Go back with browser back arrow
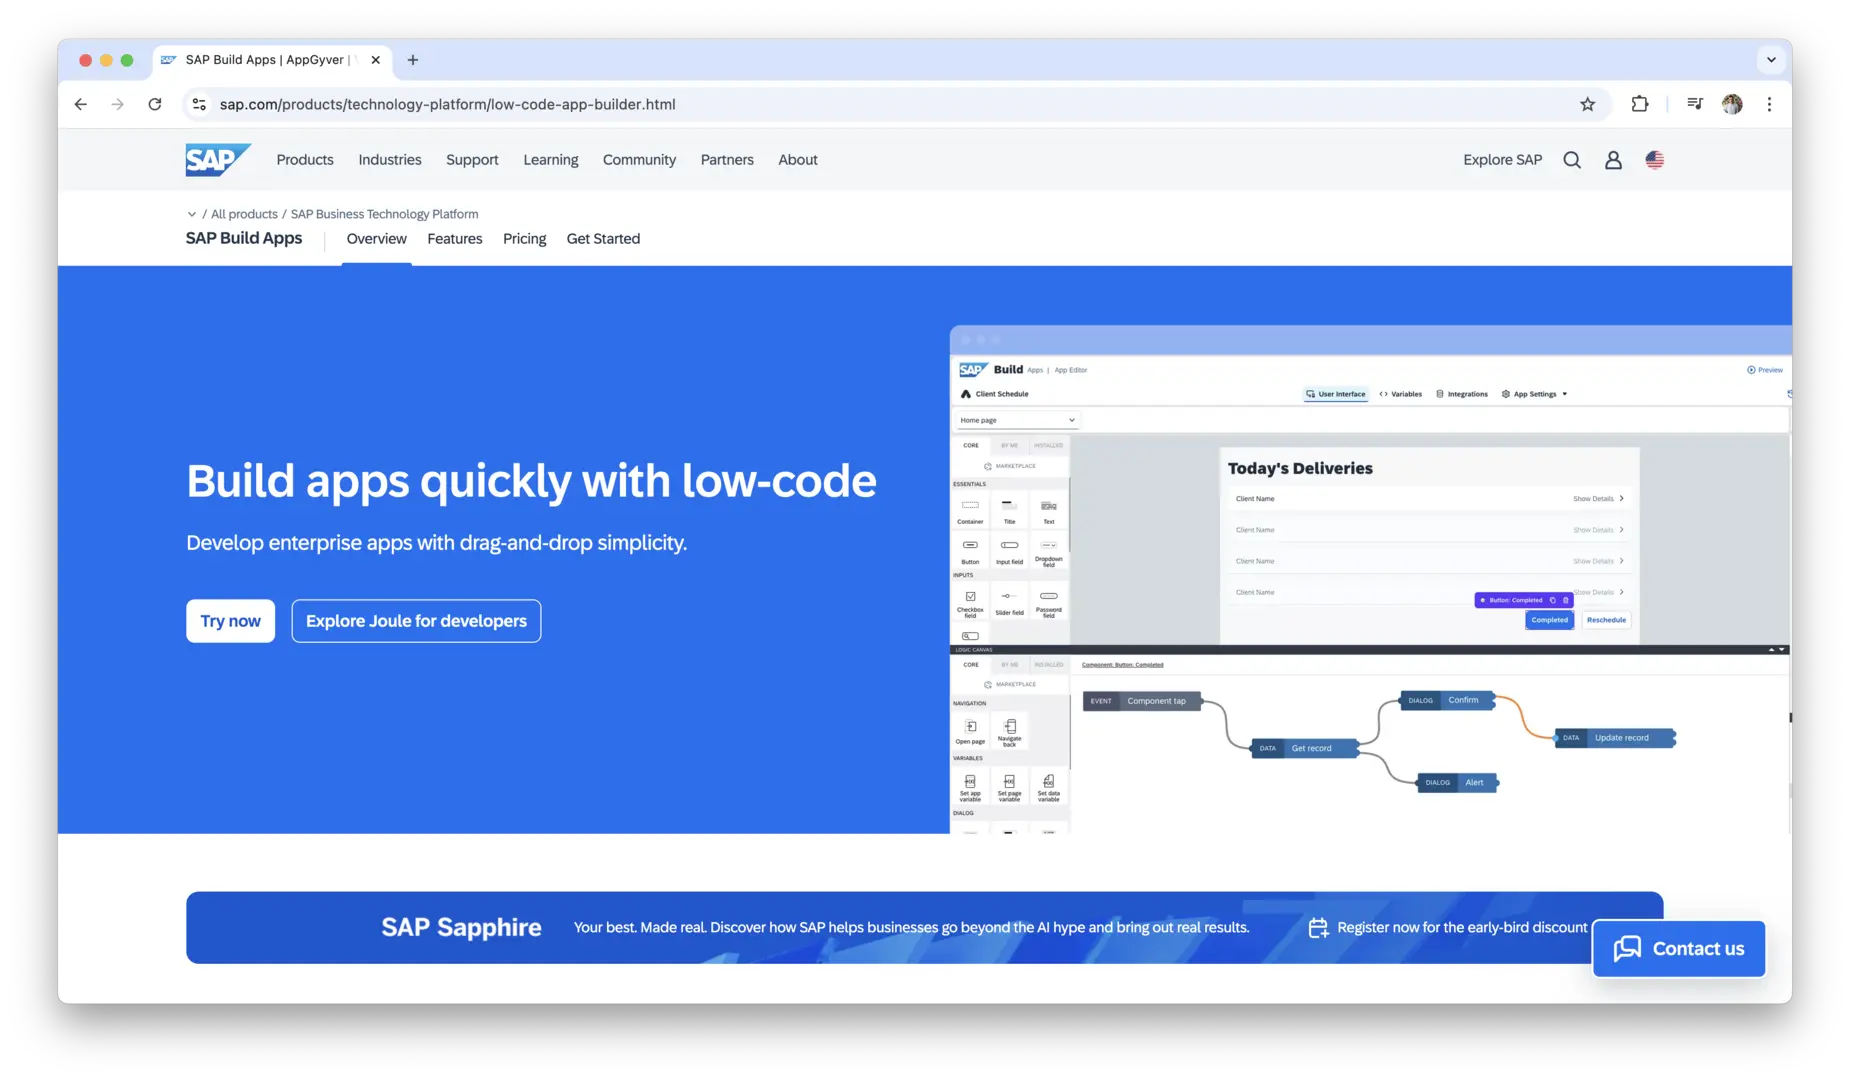Screen dimensions: 1850x1080 click(81, 104)
